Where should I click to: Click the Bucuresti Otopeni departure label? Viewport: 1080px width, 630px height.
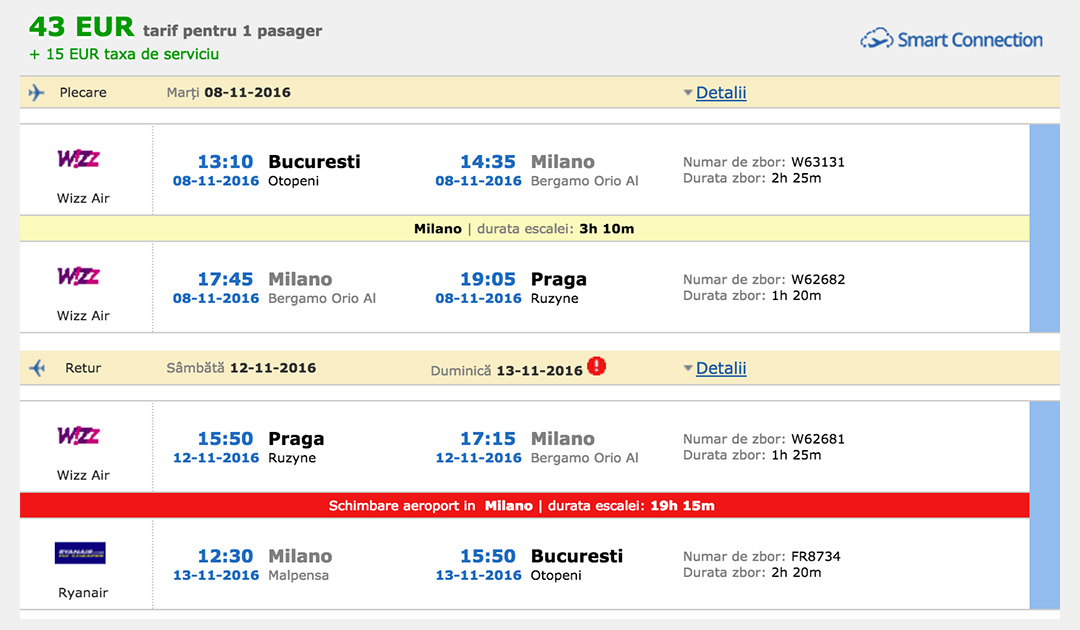(x=310, y=170)
